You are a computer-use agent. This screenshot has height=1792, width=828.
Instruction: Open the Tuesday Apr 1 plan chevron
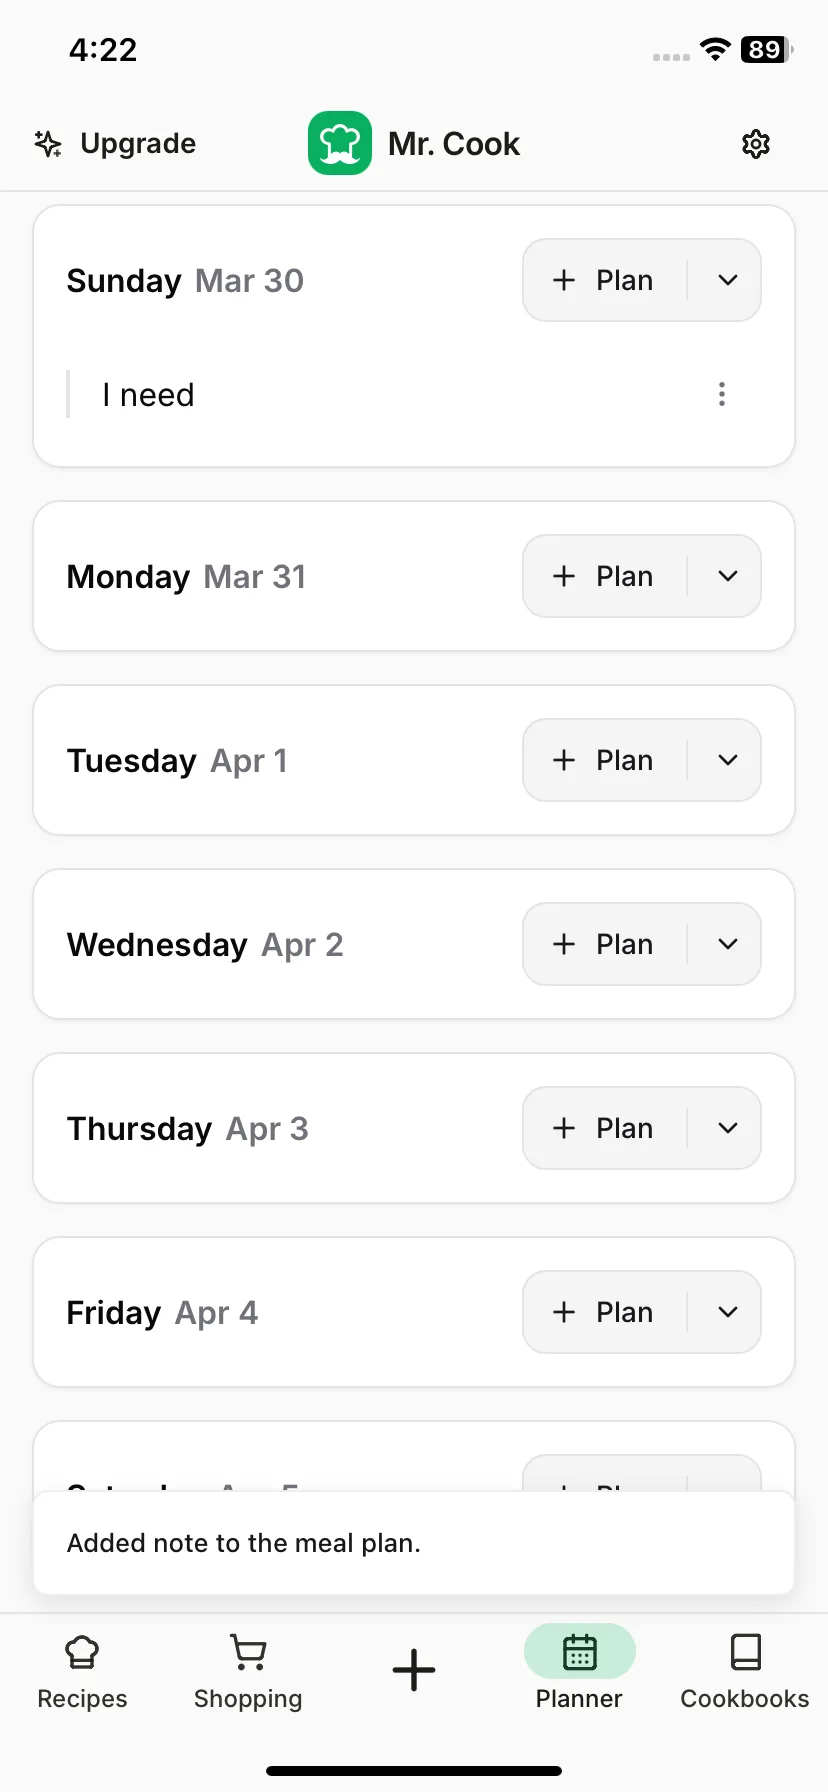(728, 760)
